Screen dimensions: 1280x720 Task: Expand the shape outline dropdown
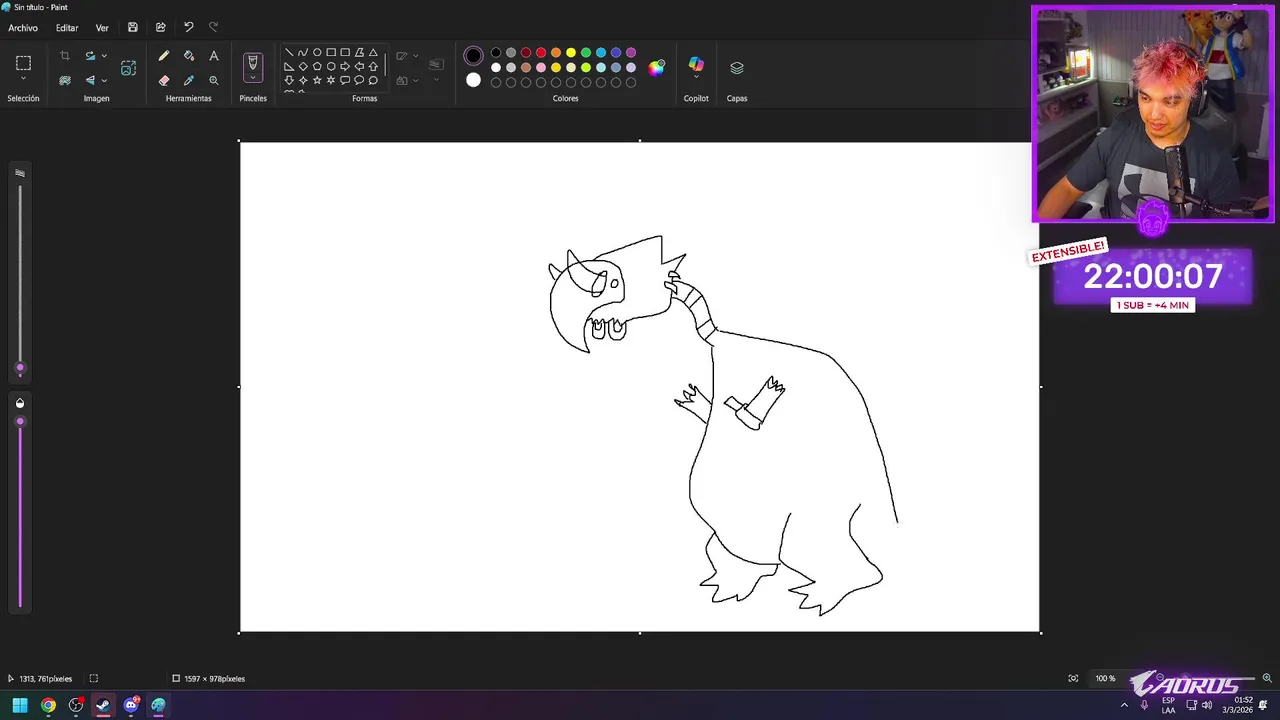(x=416, y=56)
